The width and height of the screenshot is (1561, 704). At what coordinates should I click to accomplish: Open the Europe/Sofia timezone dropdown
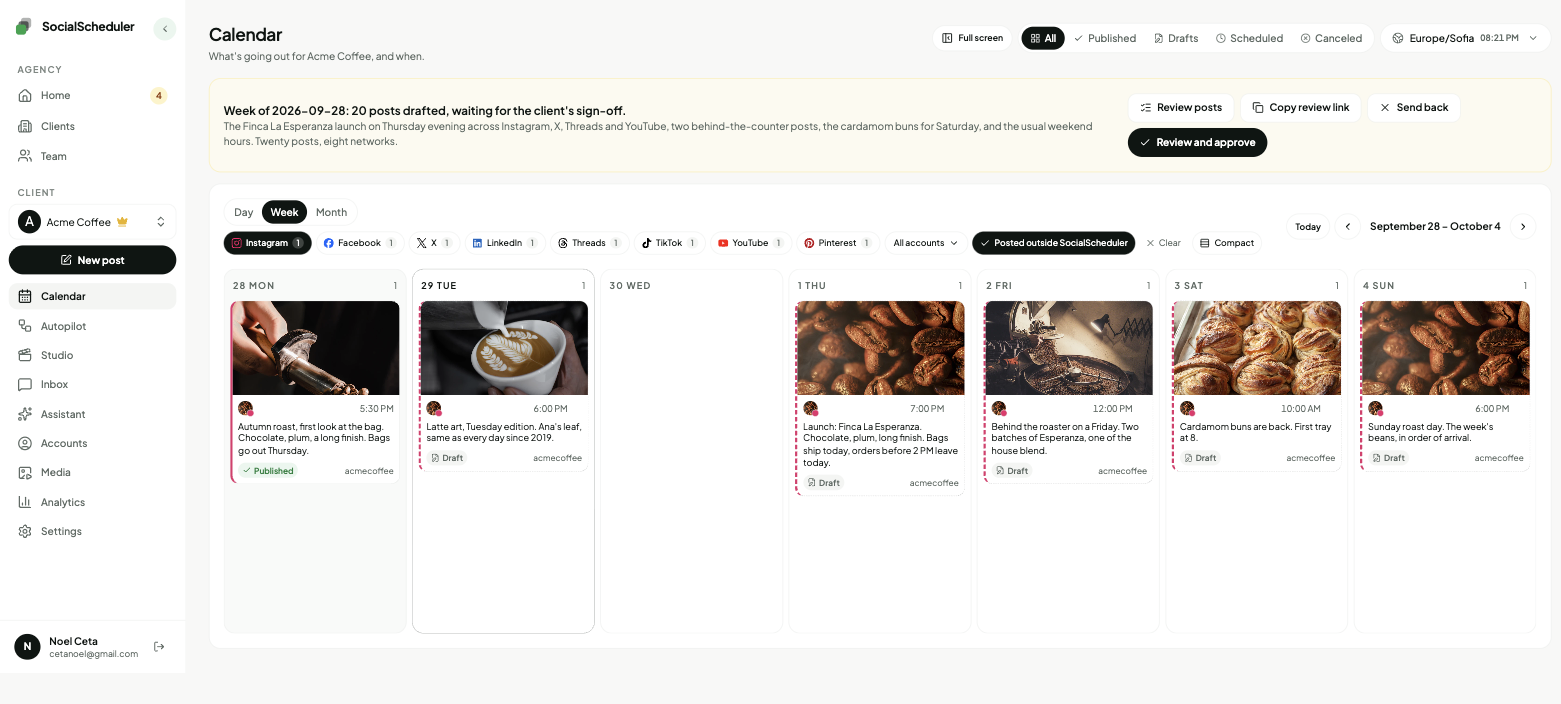coord(1465,38)
